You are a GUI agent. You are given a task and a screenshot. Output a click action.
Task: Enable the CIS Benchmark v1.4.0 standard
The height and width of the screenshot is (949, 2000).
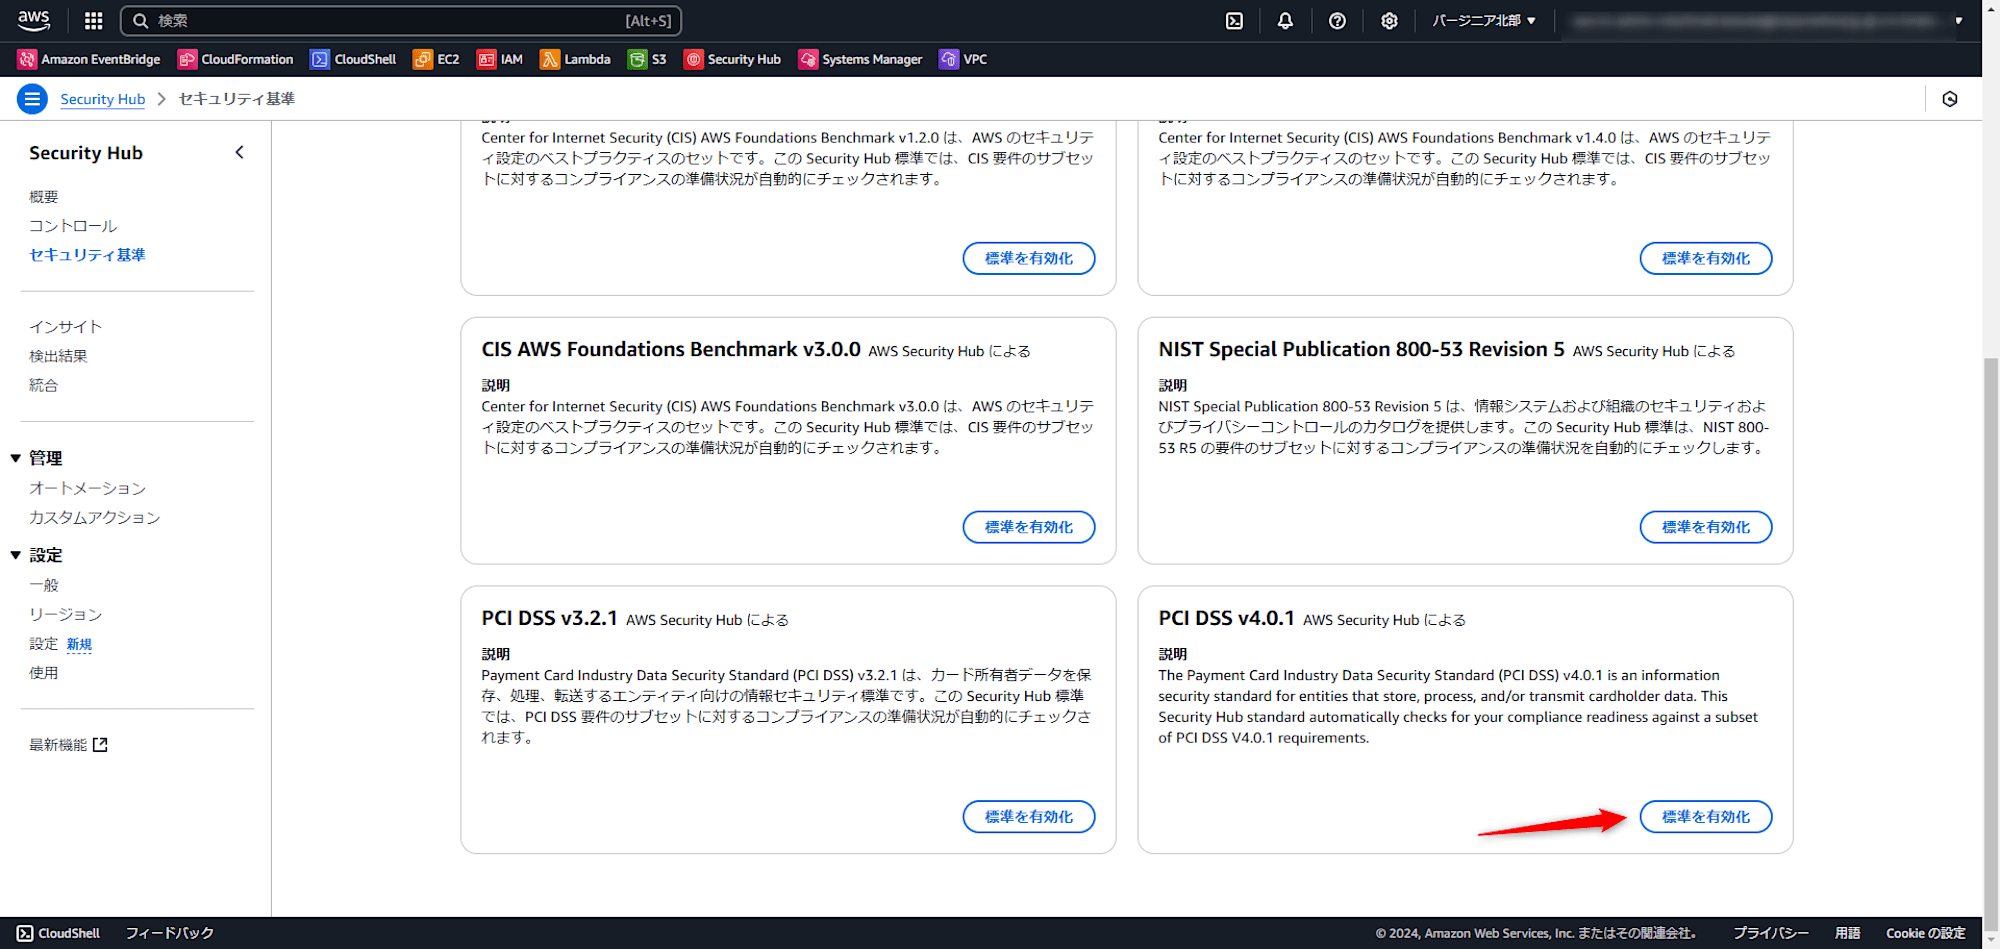click(1706, 258)
